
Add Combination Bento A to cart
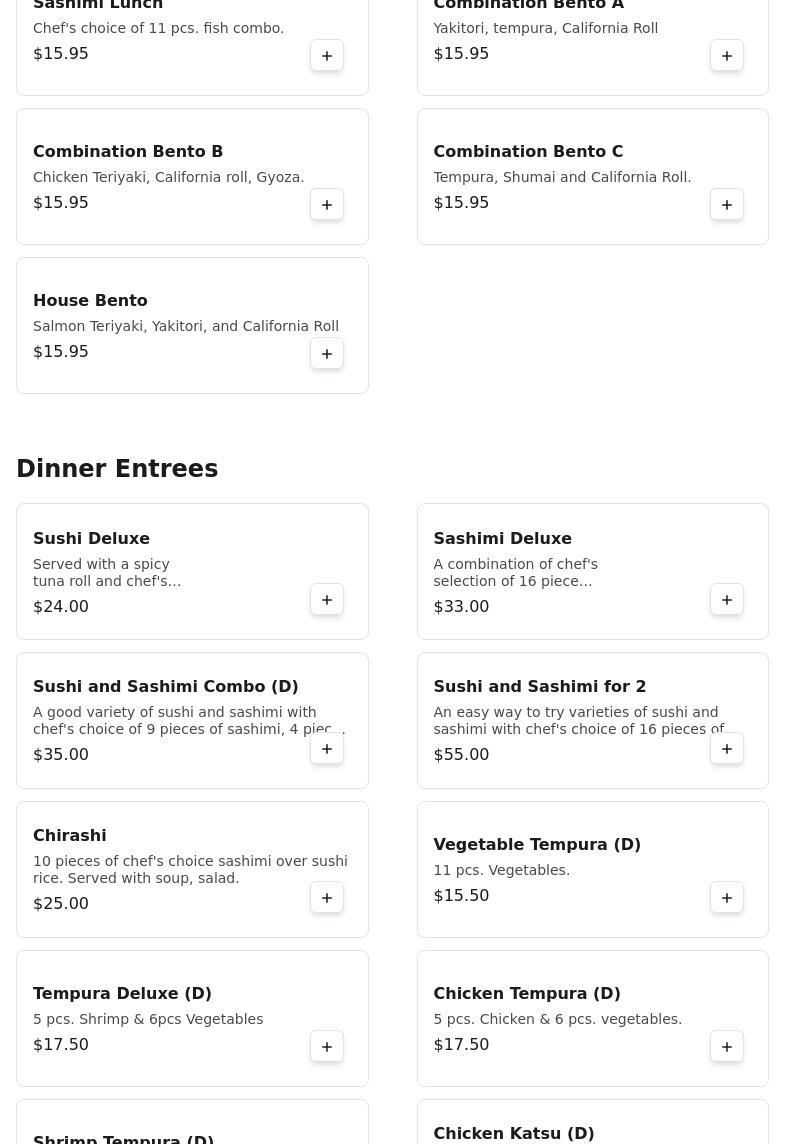pos(727,55)
